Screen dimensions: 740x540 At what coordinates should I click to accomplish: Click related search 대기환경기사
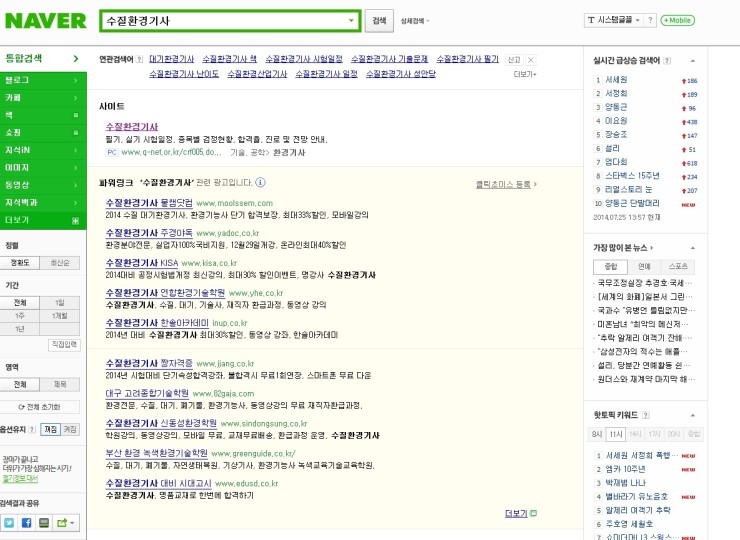tap(172, 59)
